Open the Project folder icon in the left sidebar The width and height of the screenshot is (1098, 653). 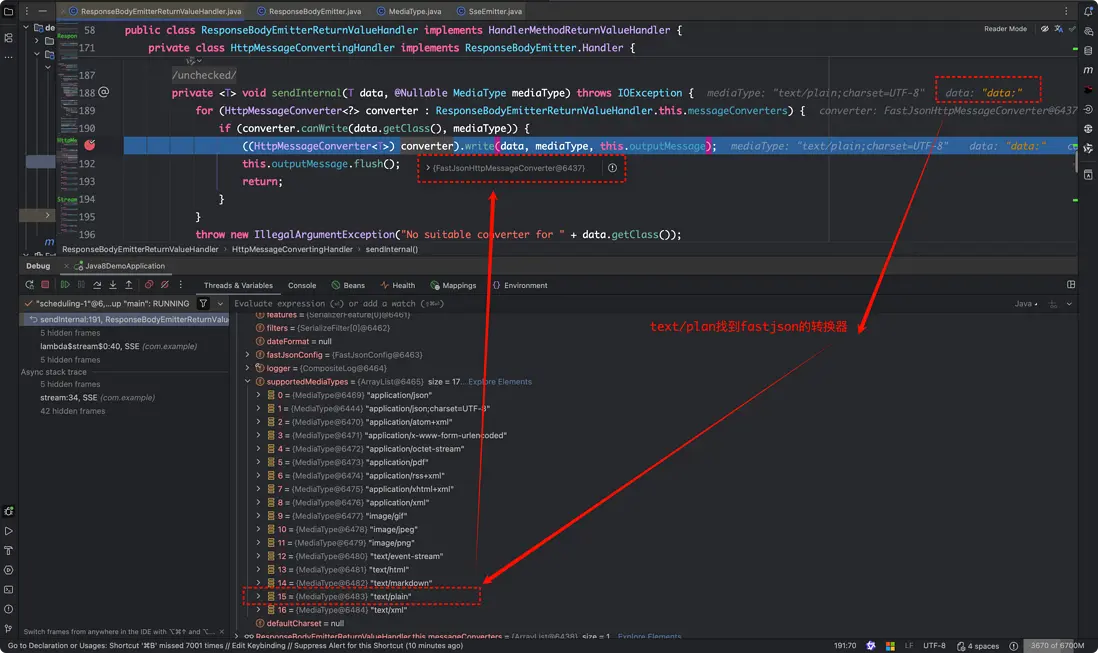8,12
